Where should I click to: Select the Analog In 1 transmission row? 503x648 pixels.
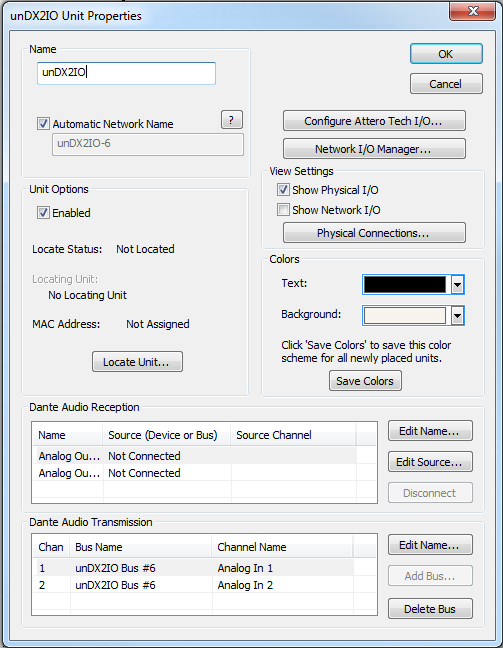tap(194, 568)
